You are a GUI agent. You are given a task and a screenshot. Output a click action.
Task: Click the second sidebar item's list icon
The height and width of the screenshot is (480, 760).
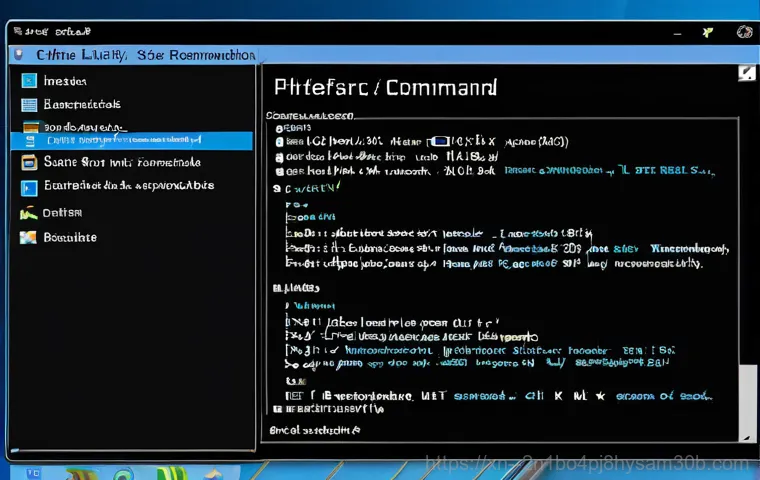(29, 104)
